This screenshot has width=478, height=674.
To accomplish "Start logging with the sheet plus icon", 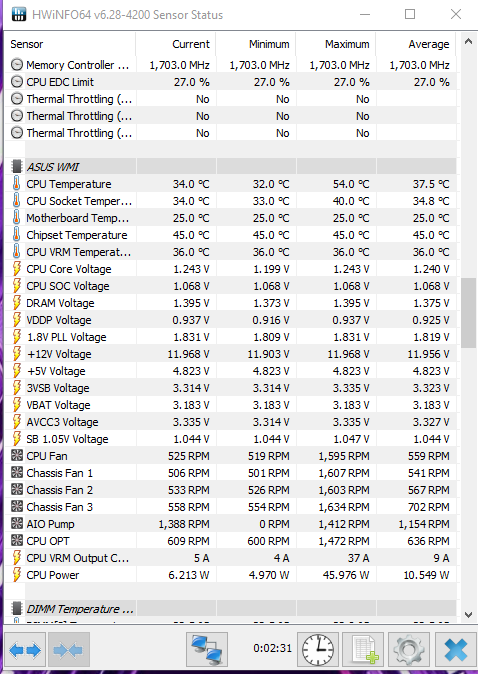I will coord(365,649).
